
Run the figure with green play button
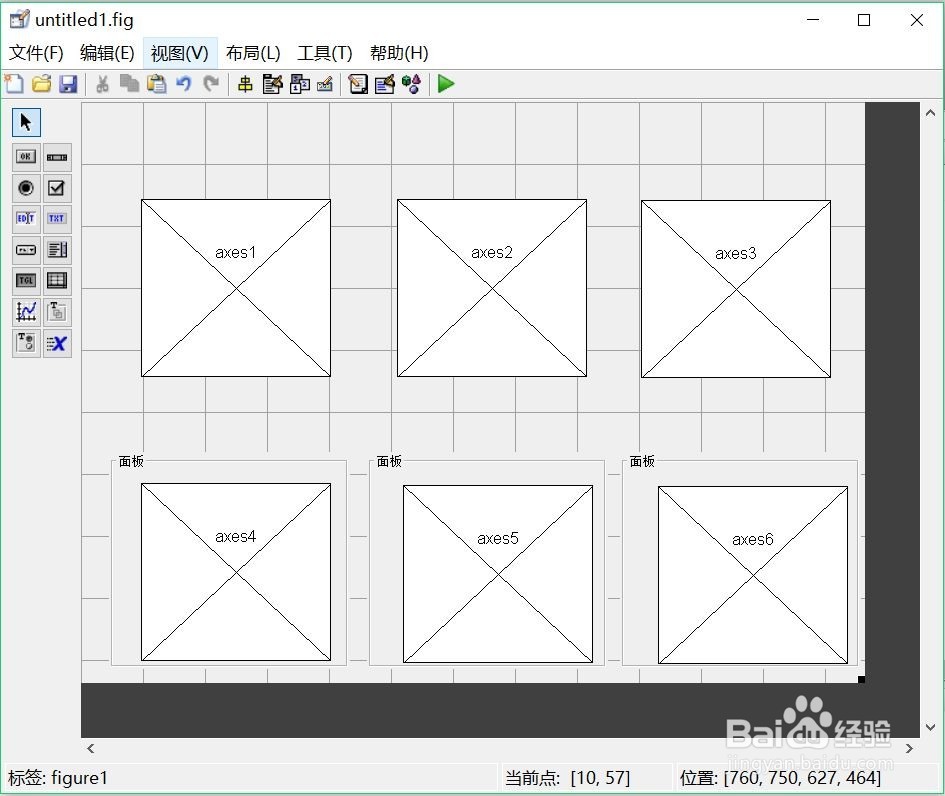coord(446,84)
